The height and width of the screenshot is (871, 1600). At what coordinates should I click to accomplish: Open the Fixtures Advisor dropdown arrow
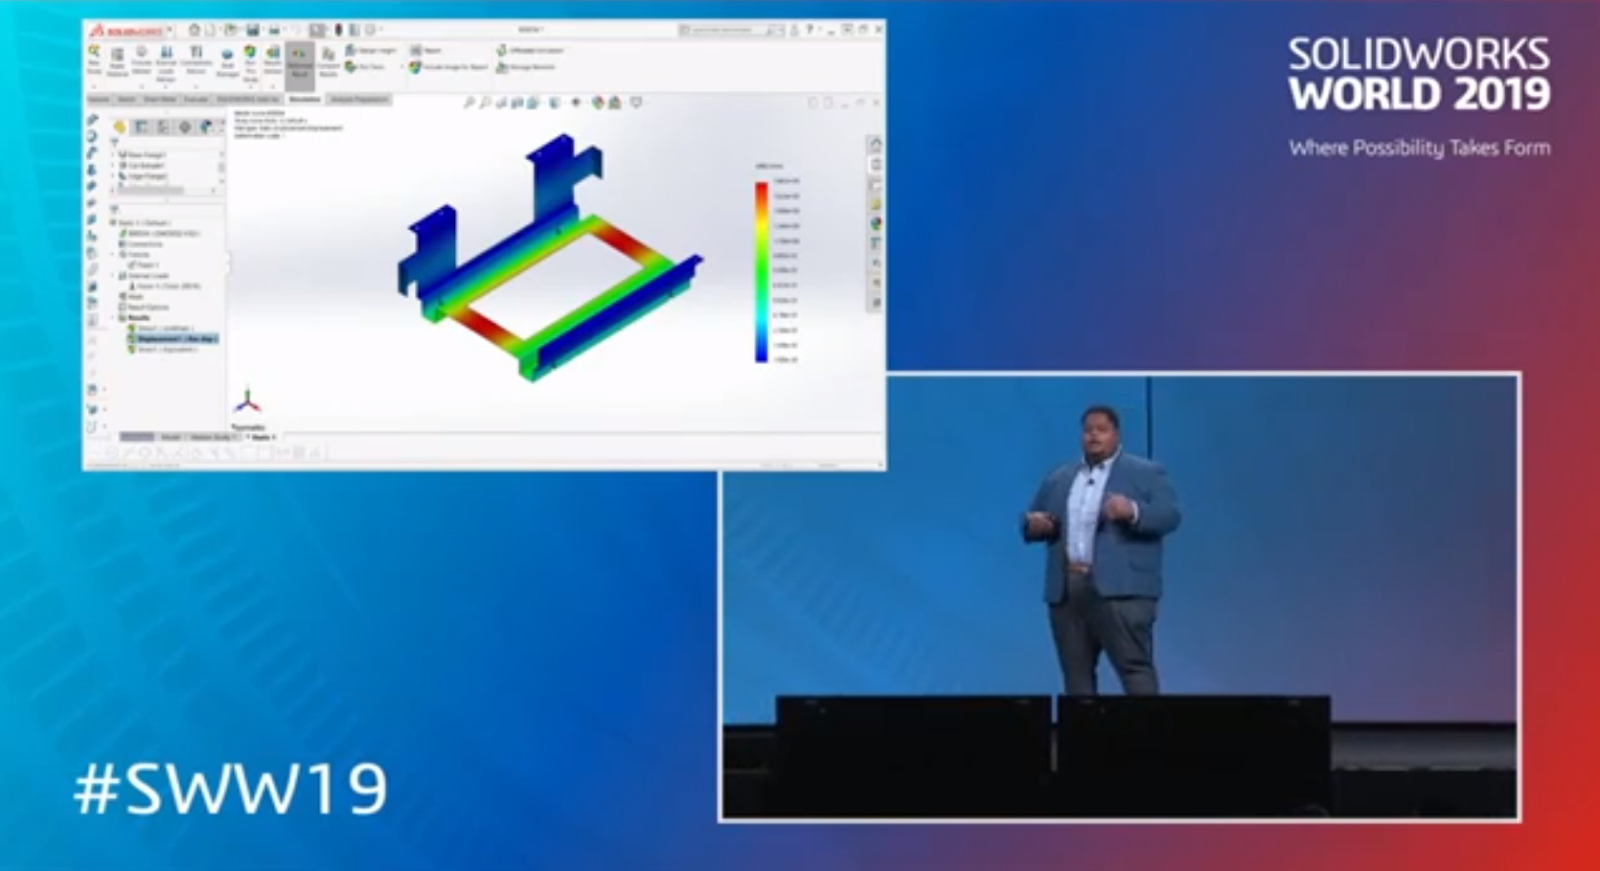coord(142,87)
